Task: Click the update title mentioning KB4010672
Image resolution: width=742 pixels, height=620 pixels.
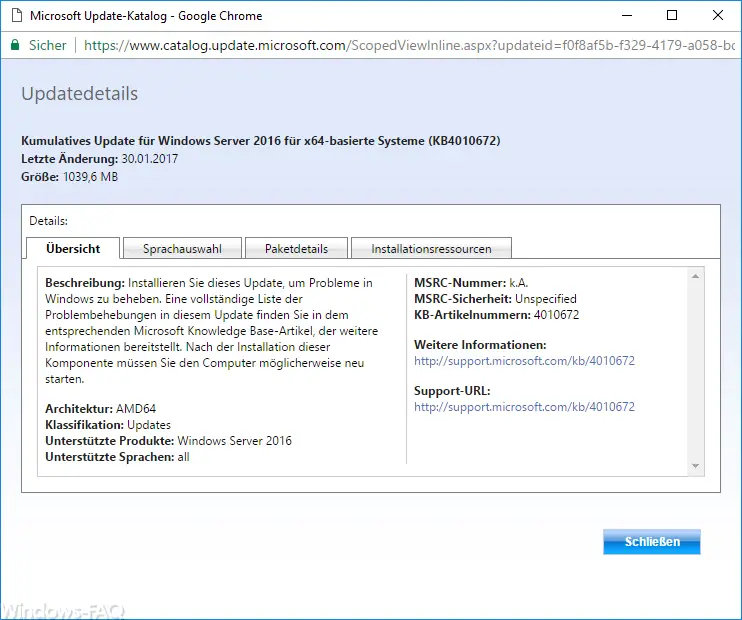Action: [261, 141]
